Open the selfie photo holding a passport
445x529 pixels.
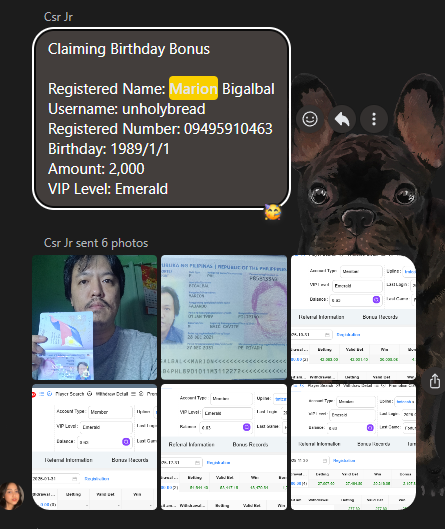point(94,317)
